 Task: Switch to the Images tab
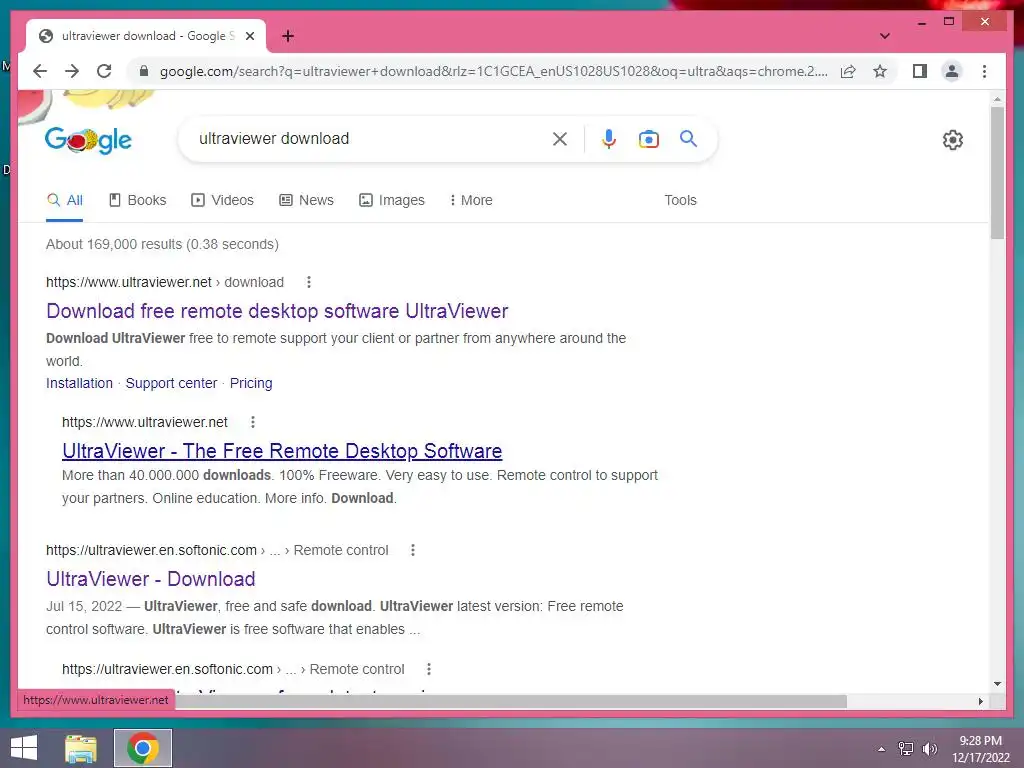coord(392,200)
